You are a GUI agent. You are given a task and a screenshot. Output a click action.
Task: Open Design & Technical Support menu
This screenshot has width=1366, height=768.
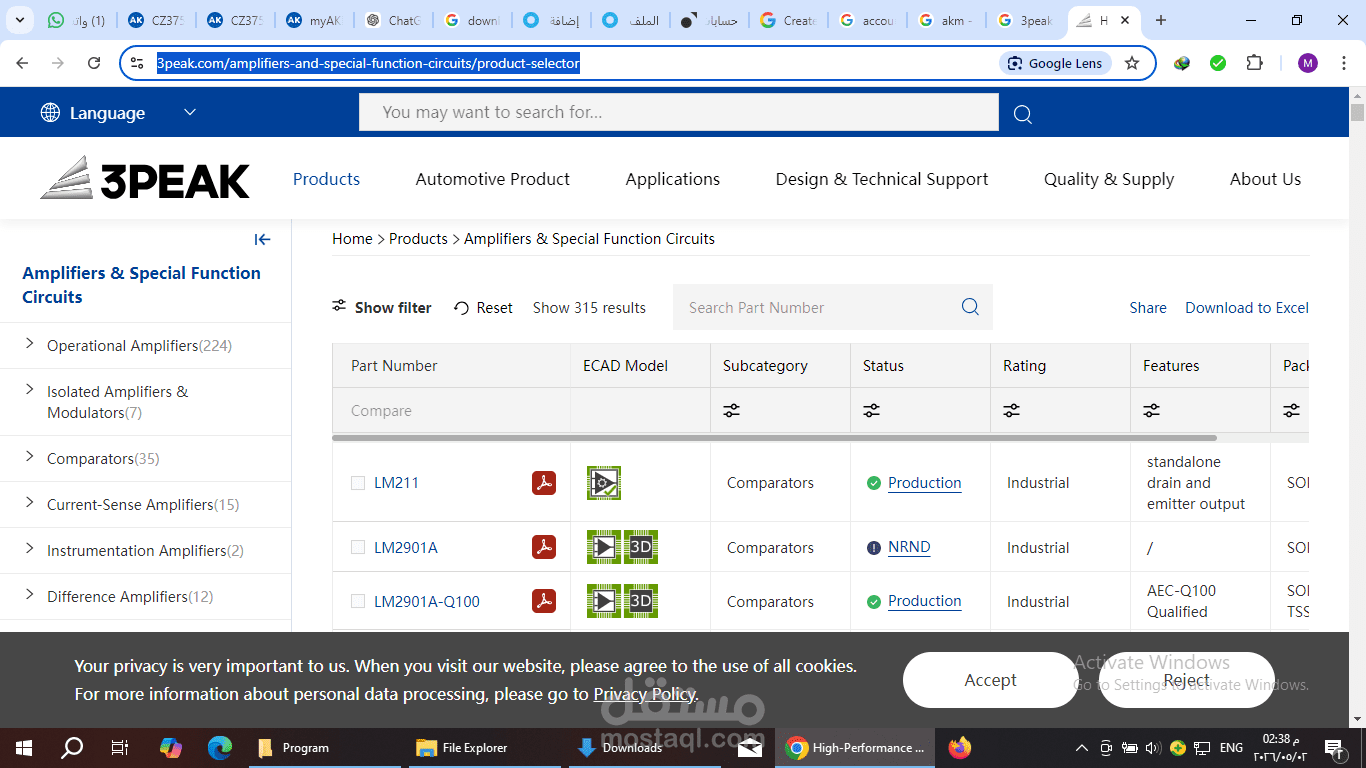pyautogui.click(x=882, y=179)
